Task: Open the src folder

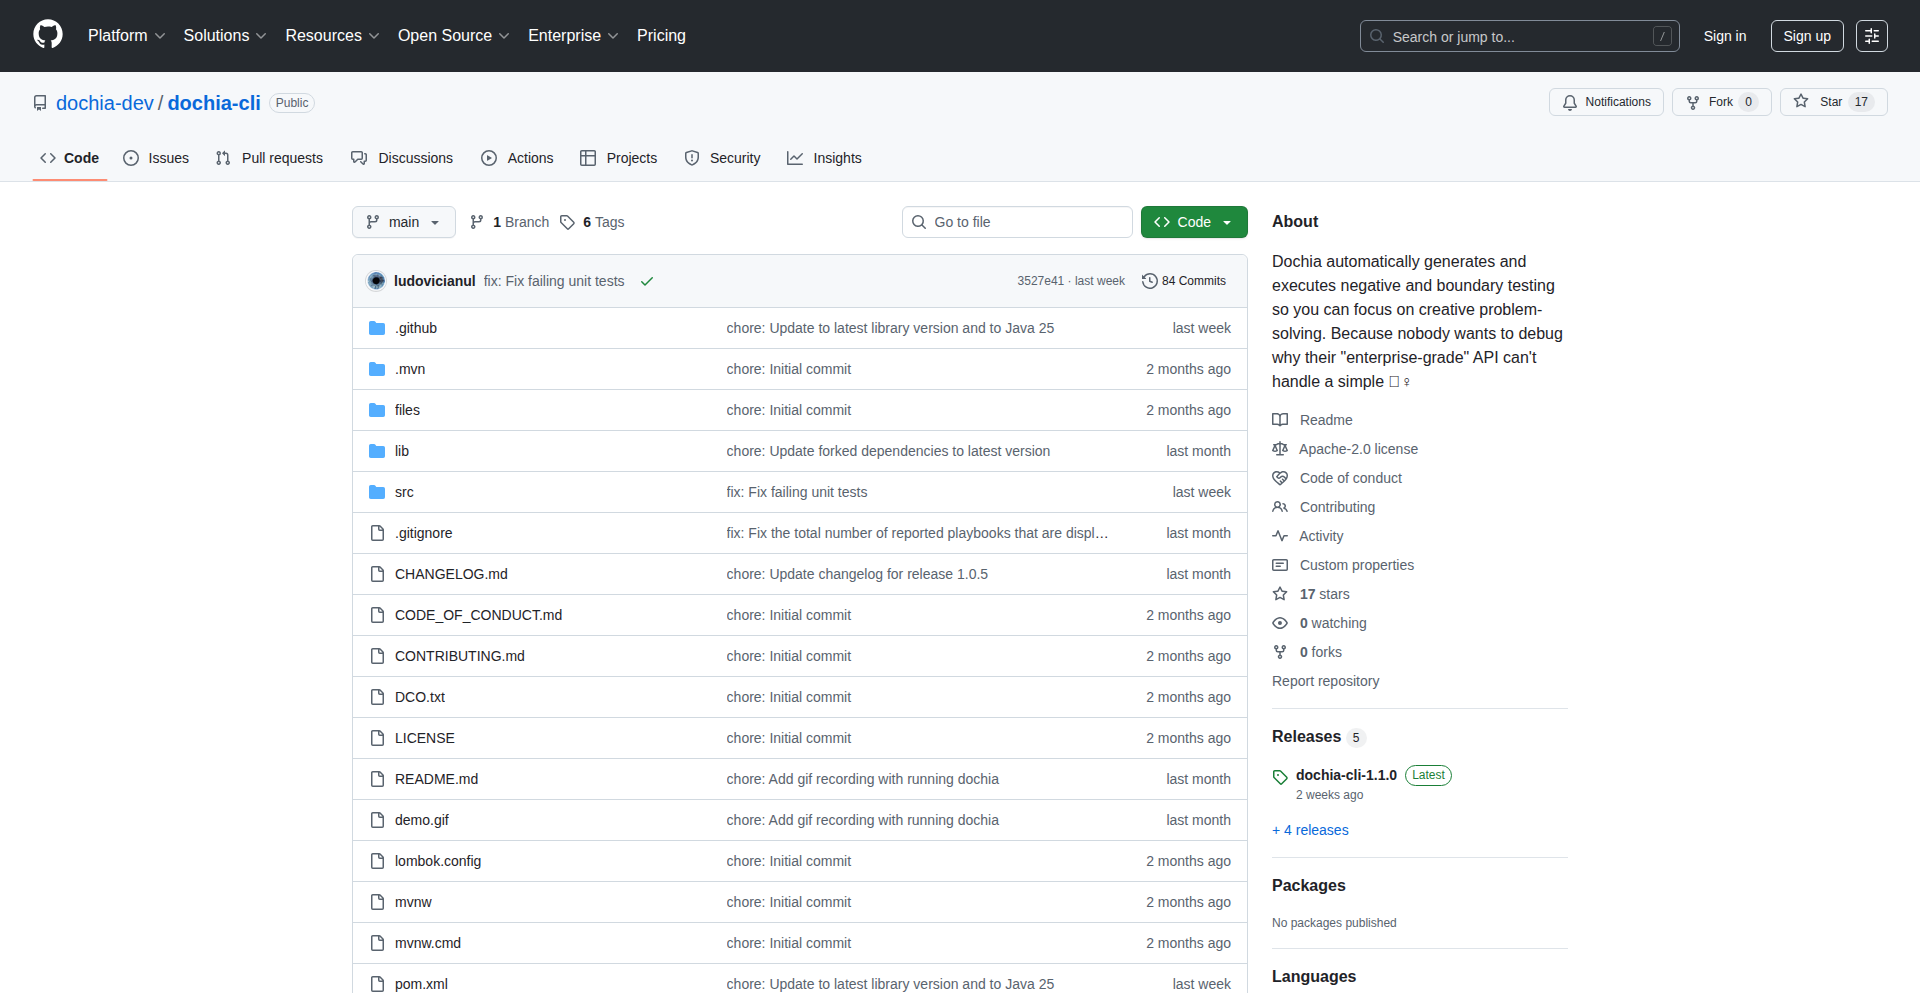Action: pyautogui.click(x=404, y=492)
